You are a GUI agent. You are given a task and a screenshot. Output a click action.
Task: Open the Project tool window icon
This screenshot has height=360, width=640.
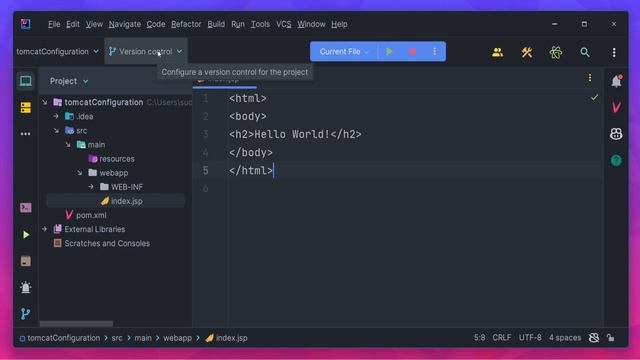click(x=26, y=81)
